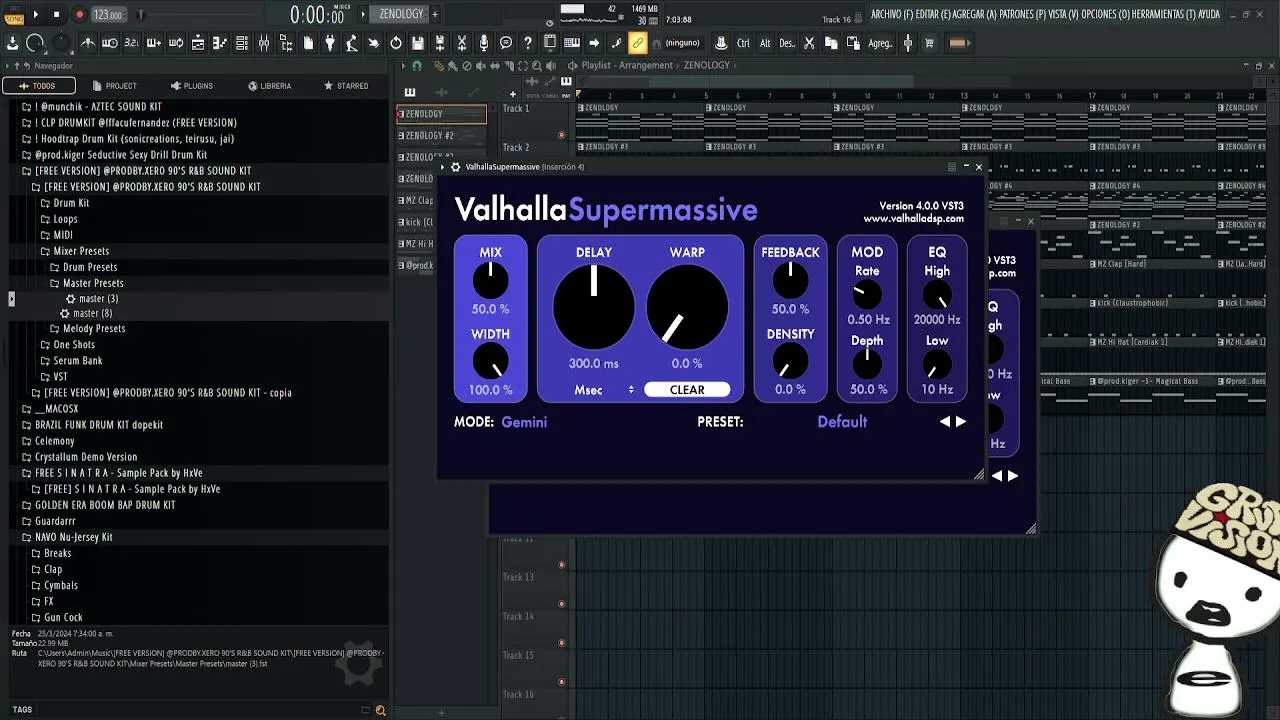Open the step sequencer channel rack icon

click(x=242, y=43)
